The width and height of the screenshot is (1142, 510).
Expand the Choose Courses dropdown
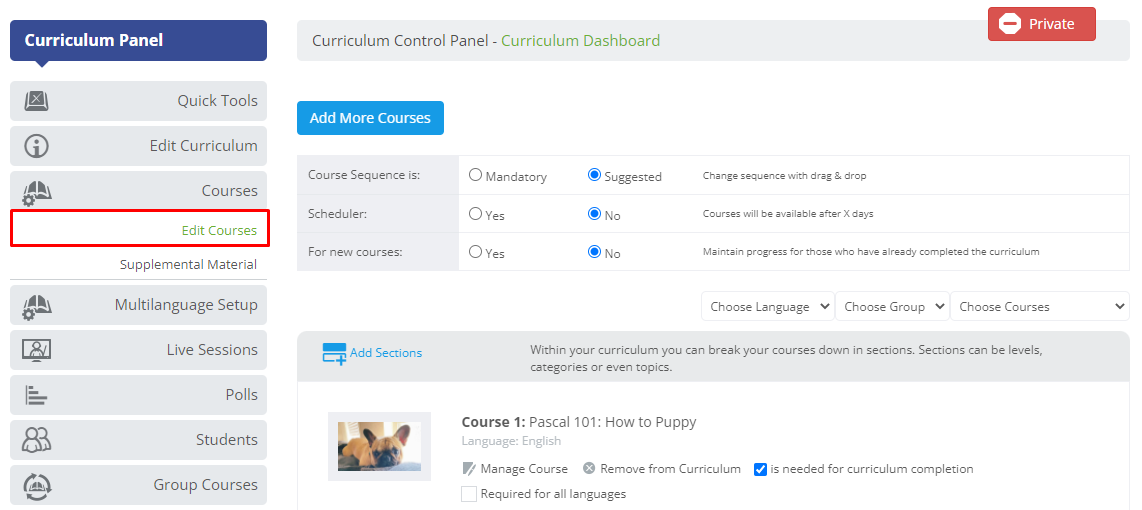[x=1040, y=307]
